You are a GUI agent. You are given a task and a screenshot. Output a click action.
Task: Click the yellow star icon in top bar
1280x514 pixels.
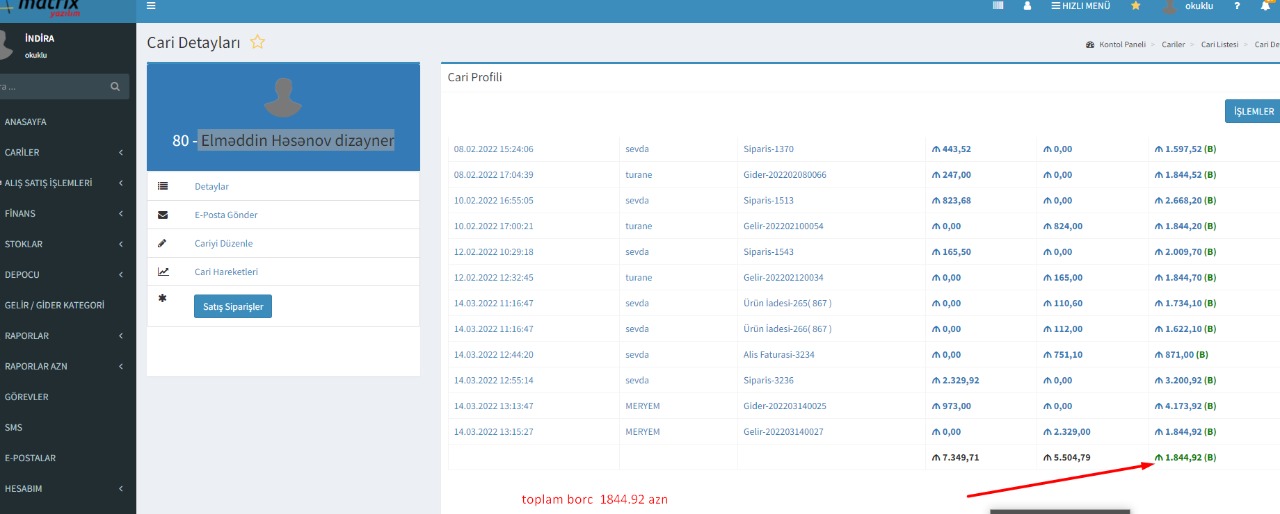[x=1135, y=6]
